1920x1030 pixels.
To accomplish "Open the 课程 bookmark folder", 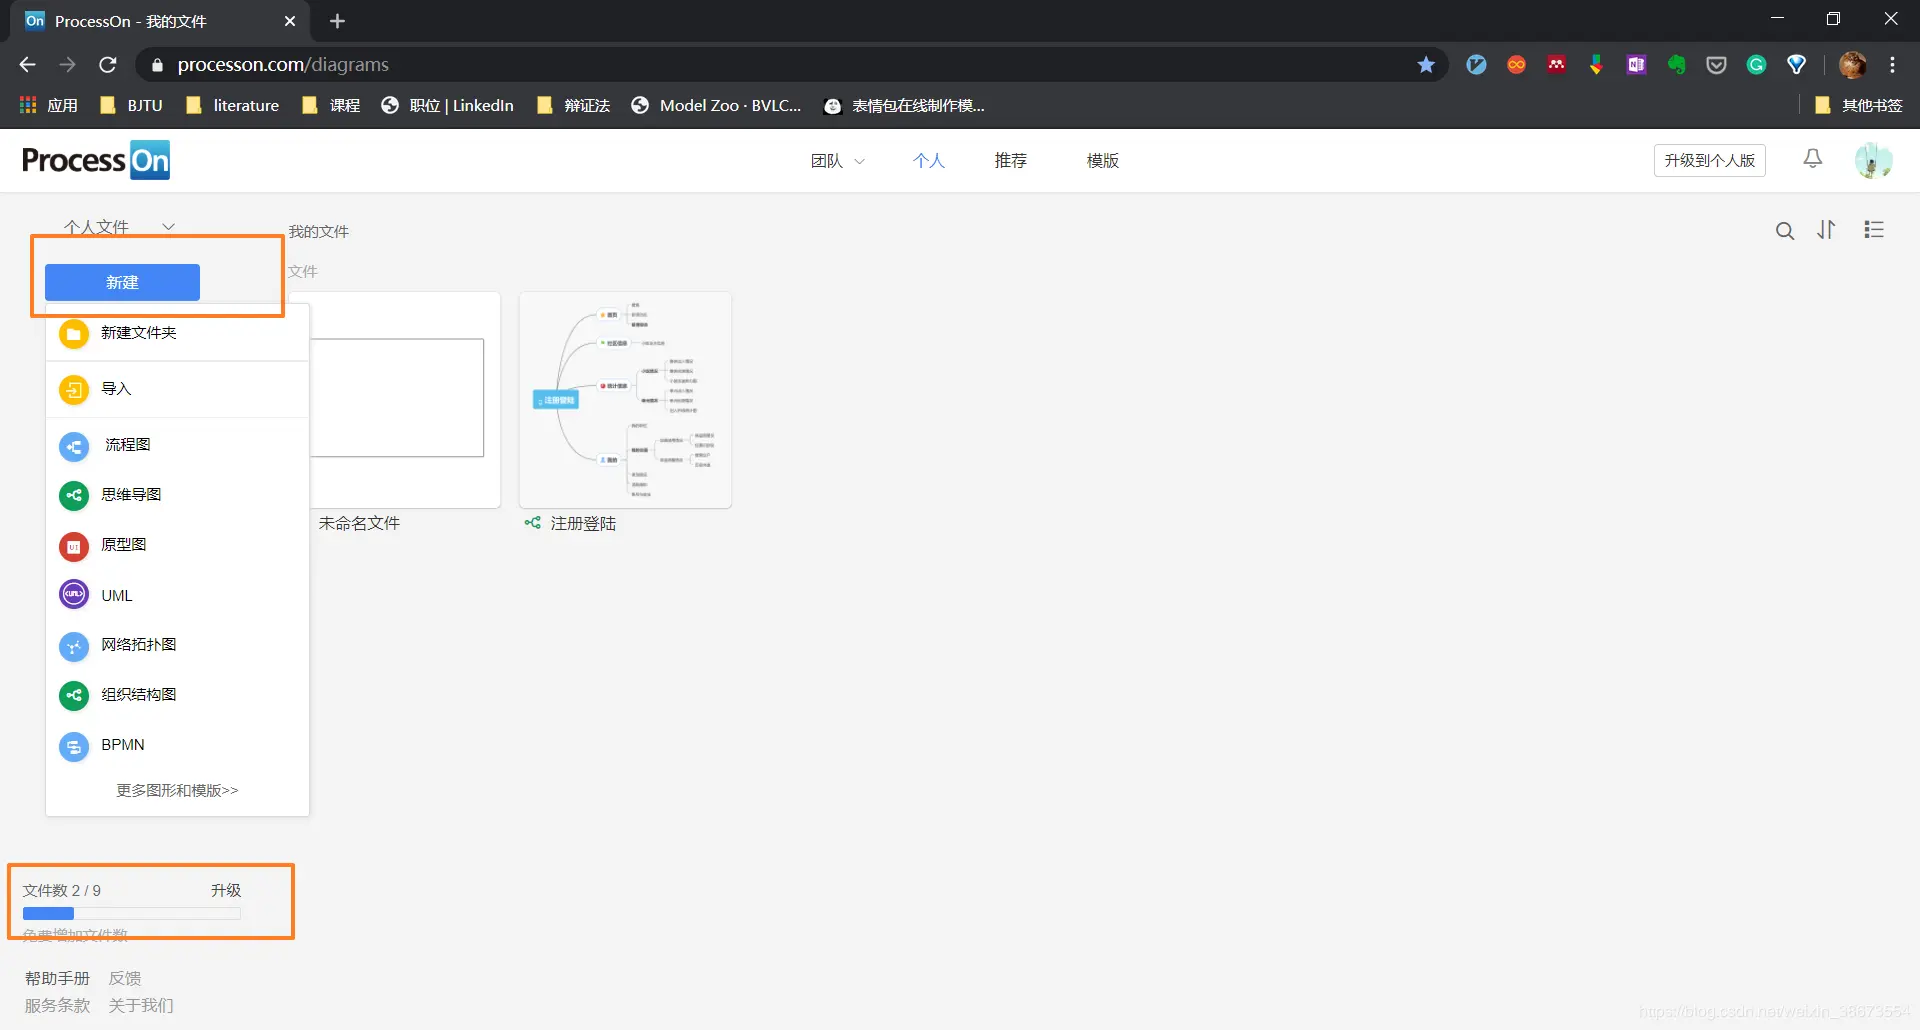I will tap(331, 105).
